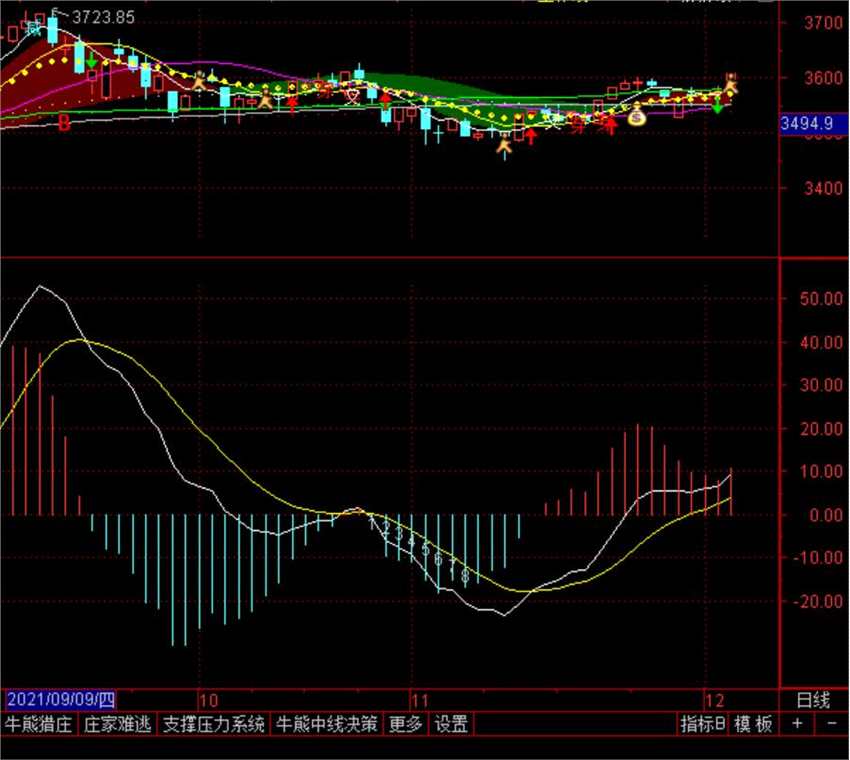Image resolution: width=850 pixels, height=760 pixels.
Task: Click the green down arrow near September candles
Action: coord(92,61)
